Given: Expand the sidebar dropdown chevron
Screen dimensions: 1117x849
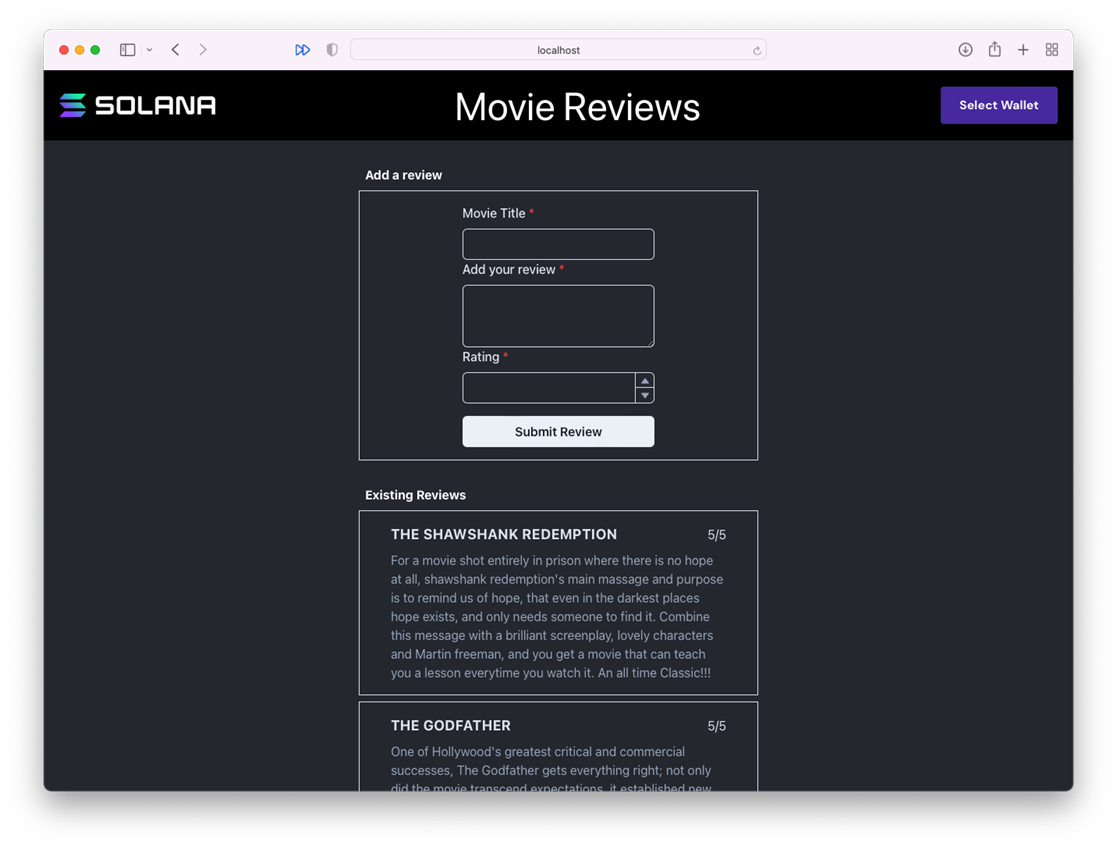Looking at the screenshot, I should pyautogui.click(x=149, y=50).
